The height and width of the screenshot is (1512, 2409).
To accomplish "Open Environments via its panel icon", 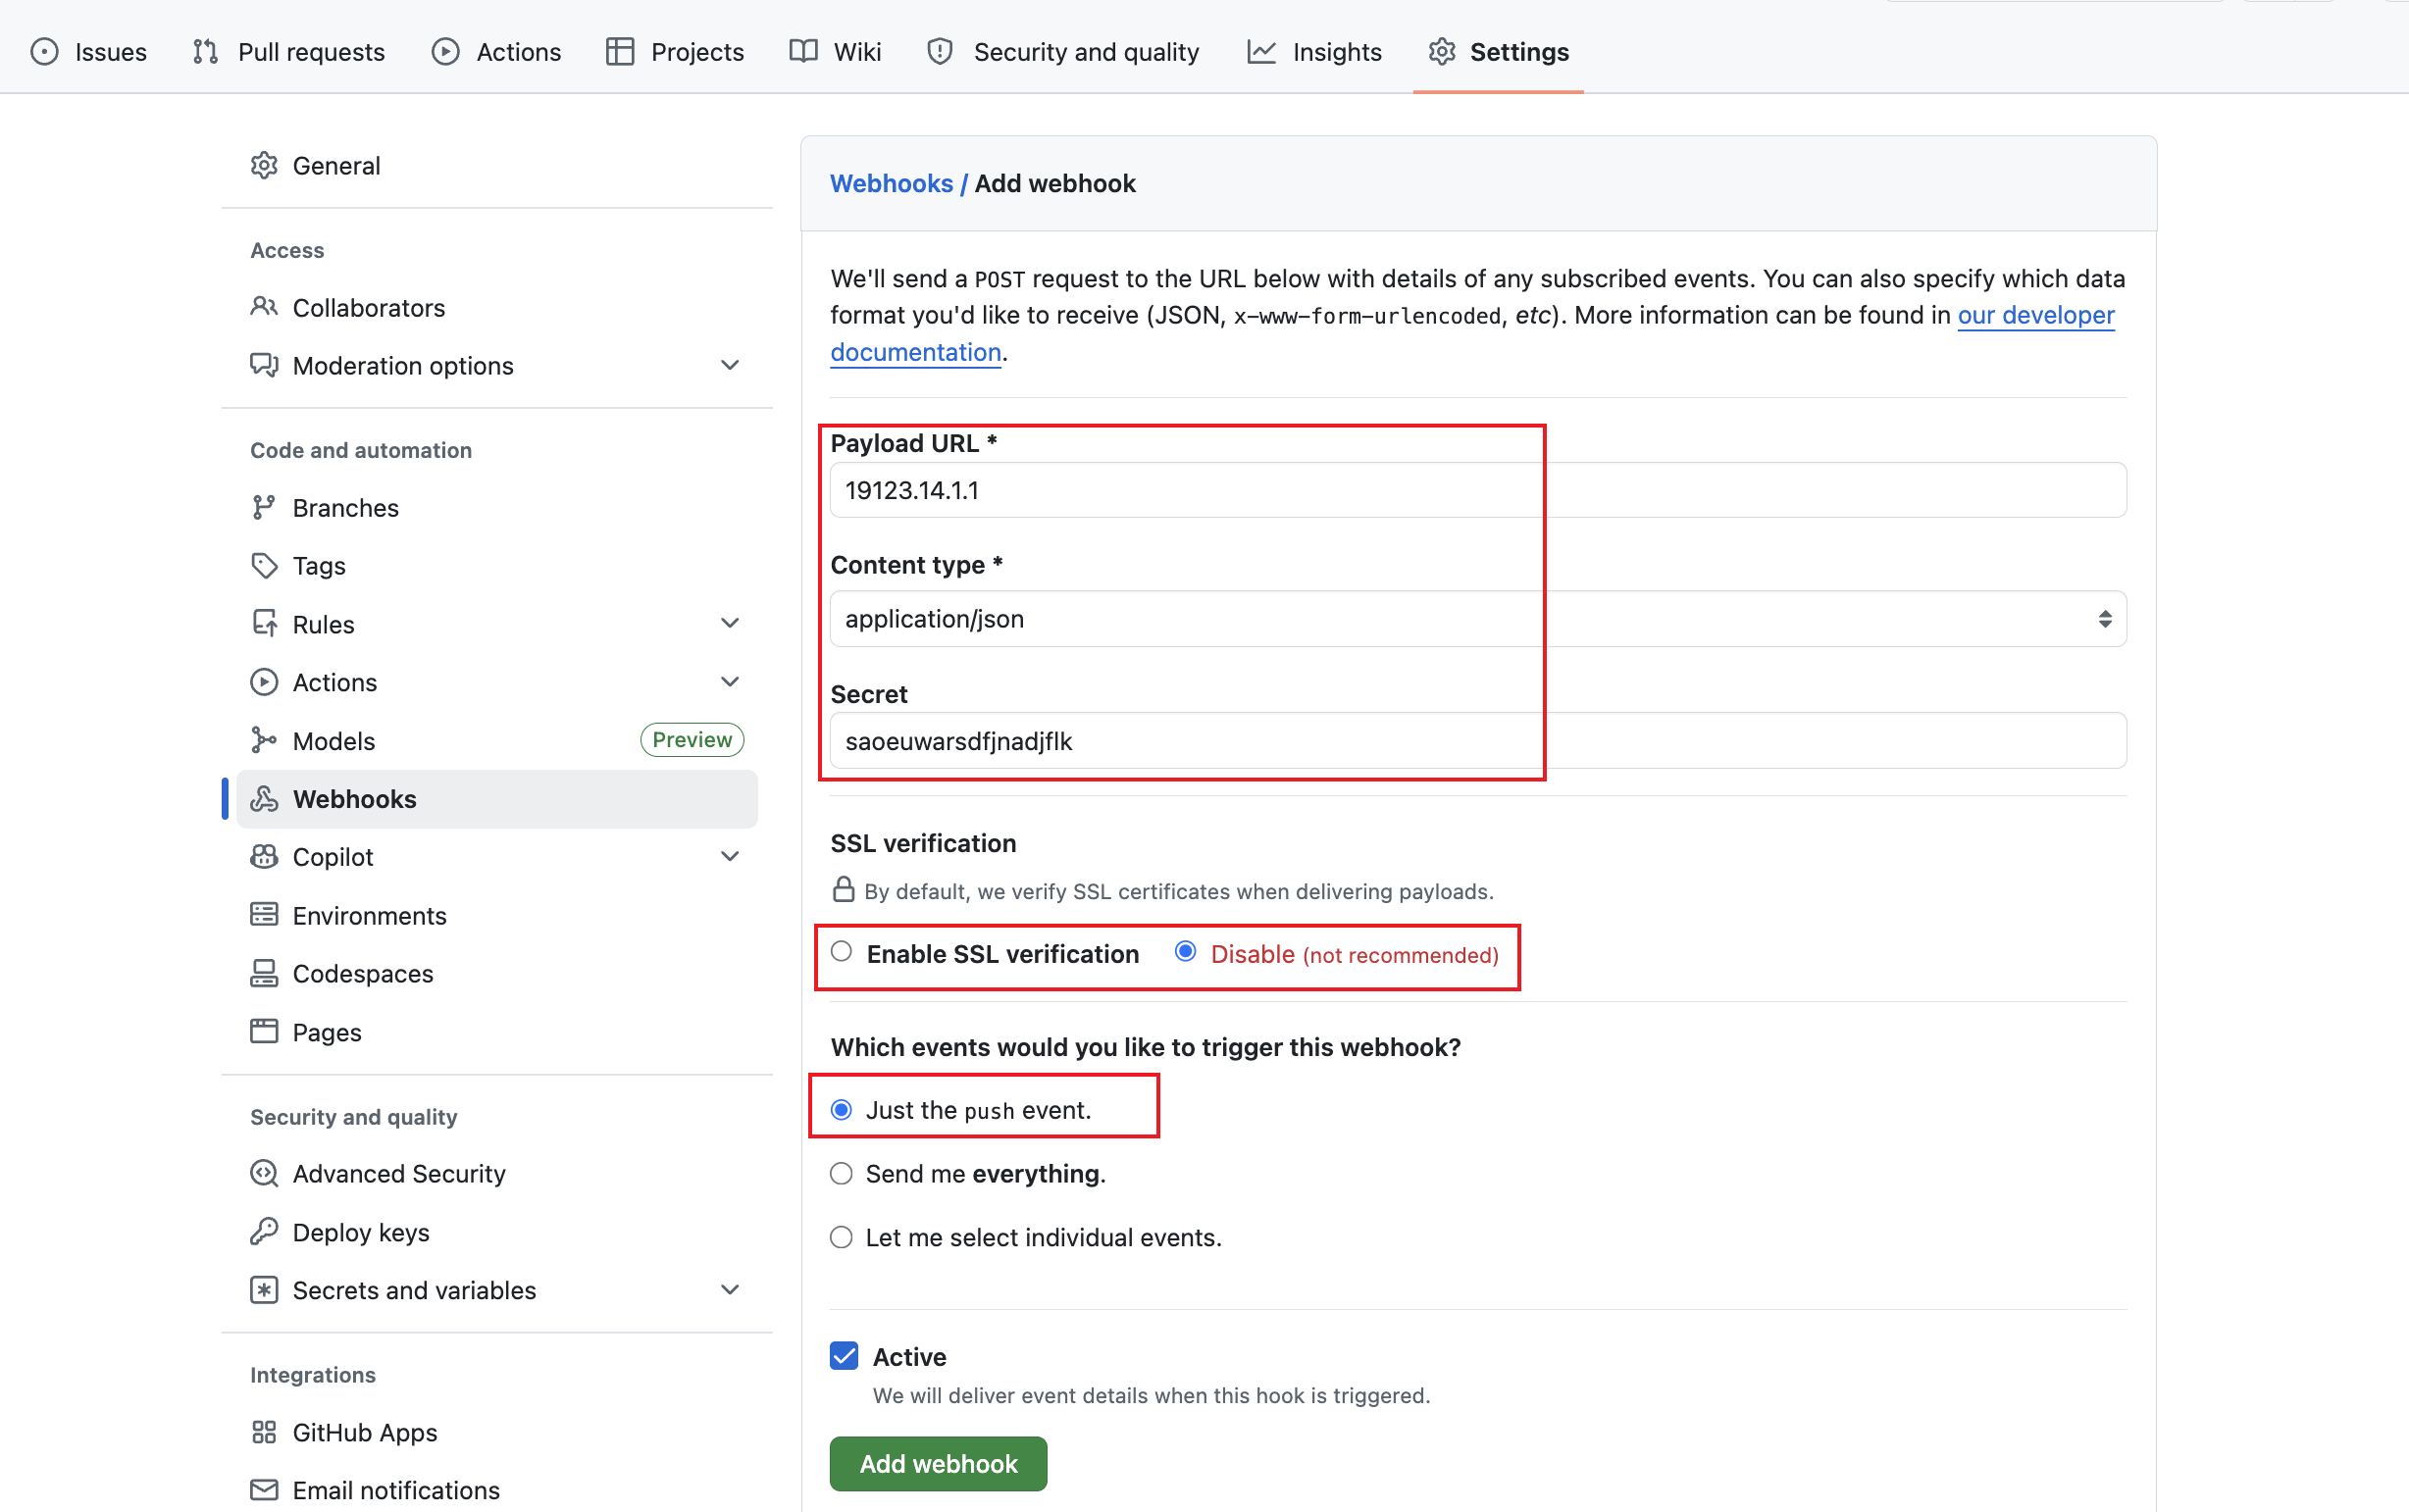I will (263, 915).
